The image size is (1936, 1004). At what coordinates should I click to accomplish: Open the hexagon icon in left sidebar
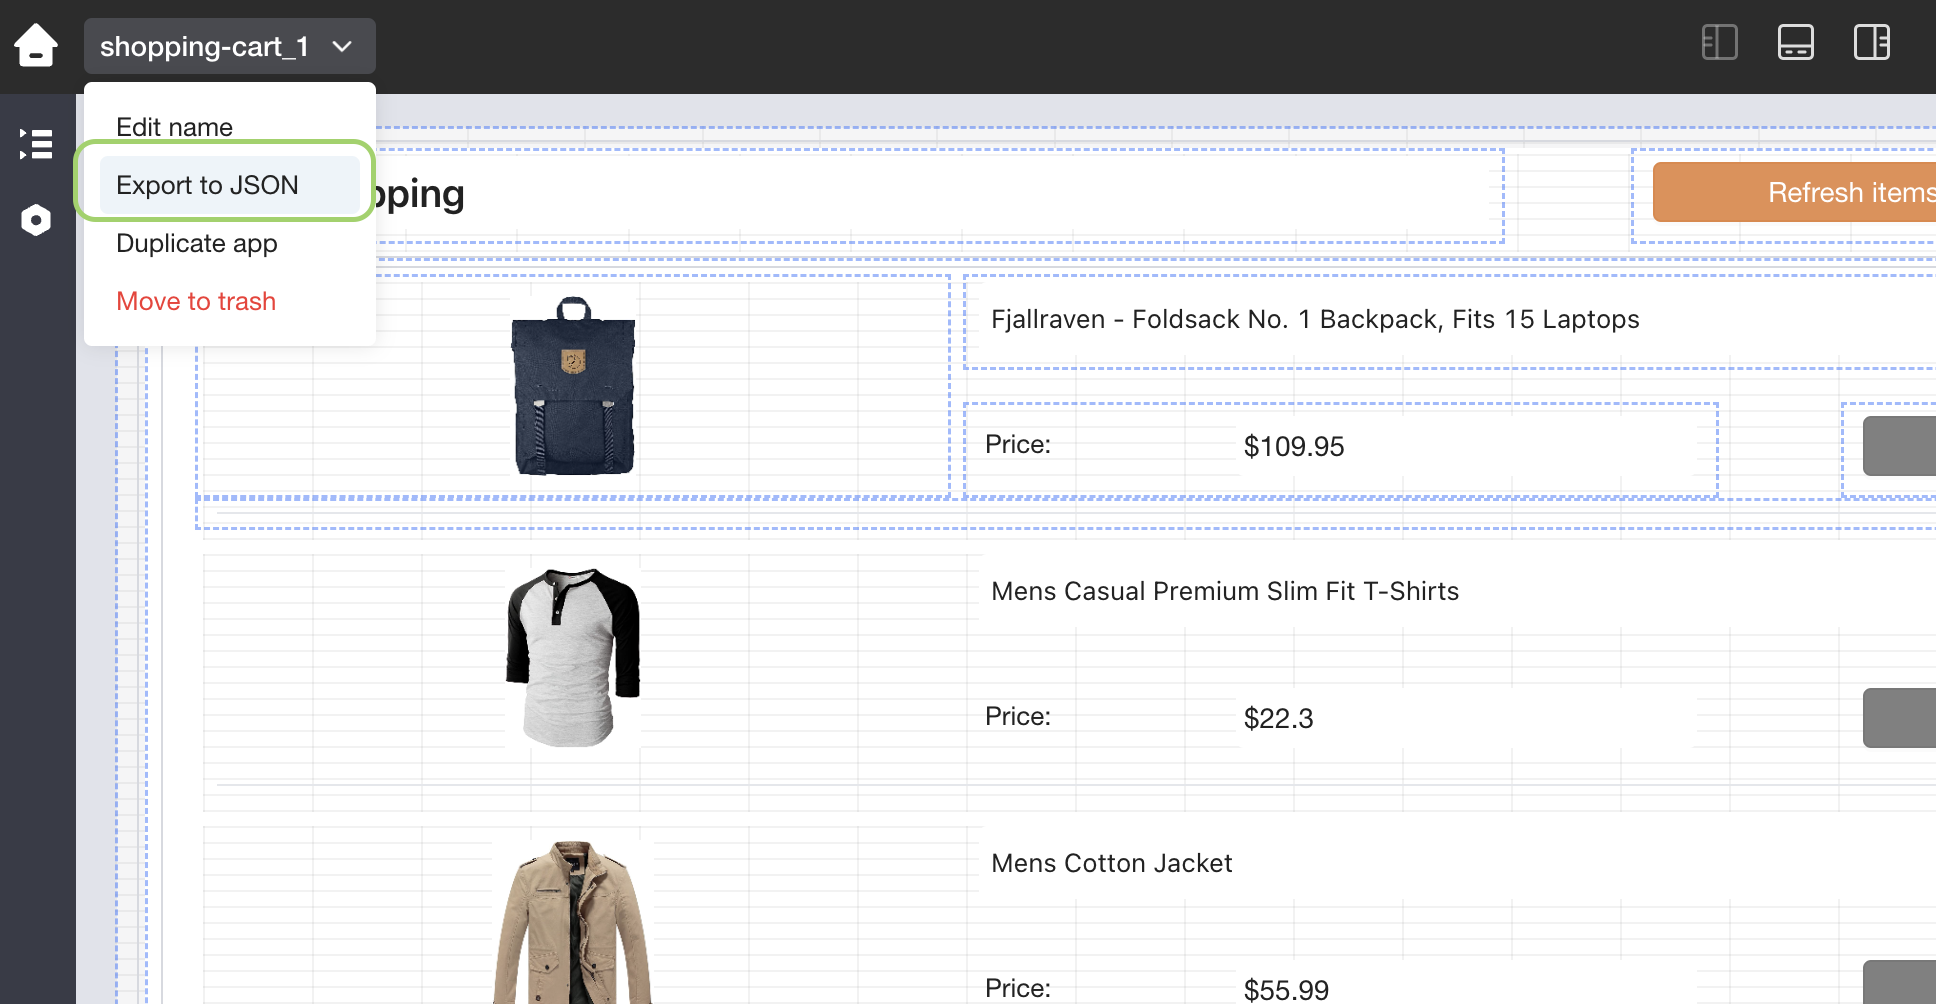pos(36,220)
